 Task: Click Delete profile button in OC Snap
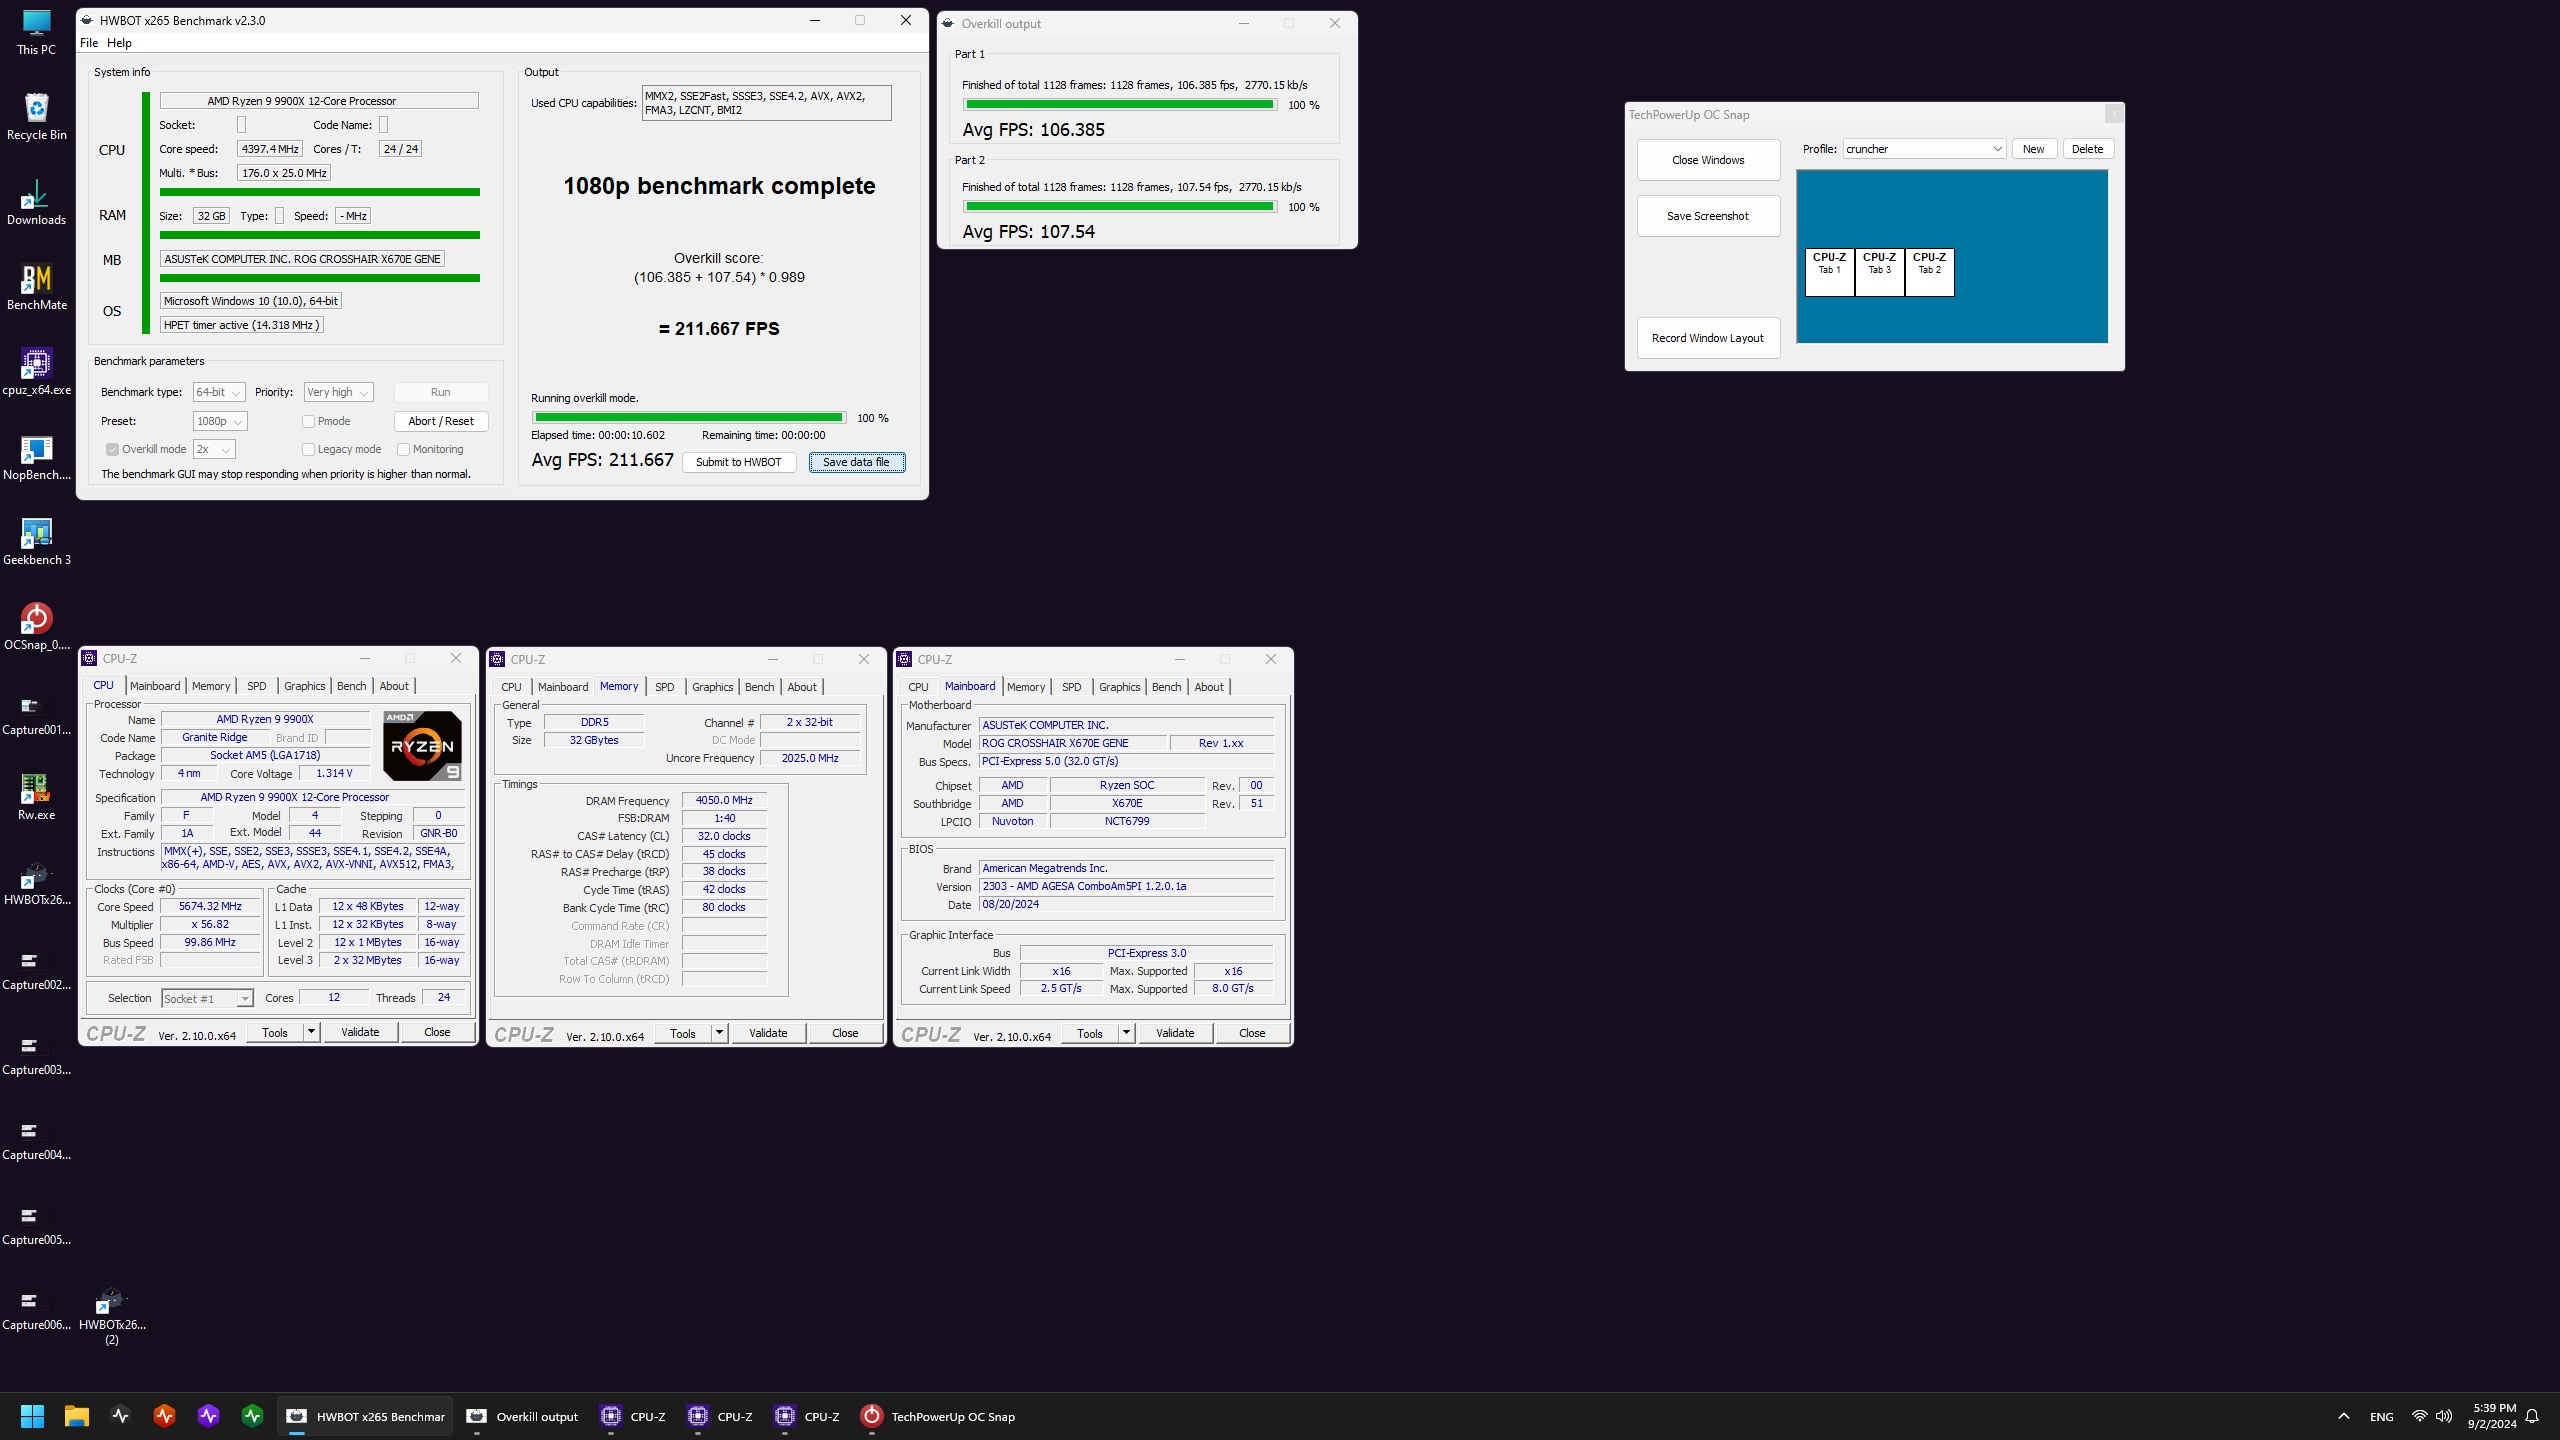coord(2087,149)
